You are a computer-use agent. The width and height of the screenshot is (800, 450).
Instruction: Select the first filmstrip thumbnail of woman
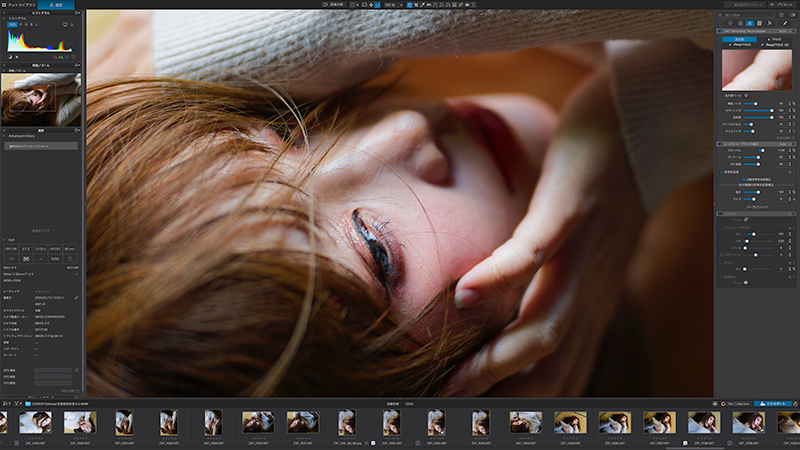[35, 422]
